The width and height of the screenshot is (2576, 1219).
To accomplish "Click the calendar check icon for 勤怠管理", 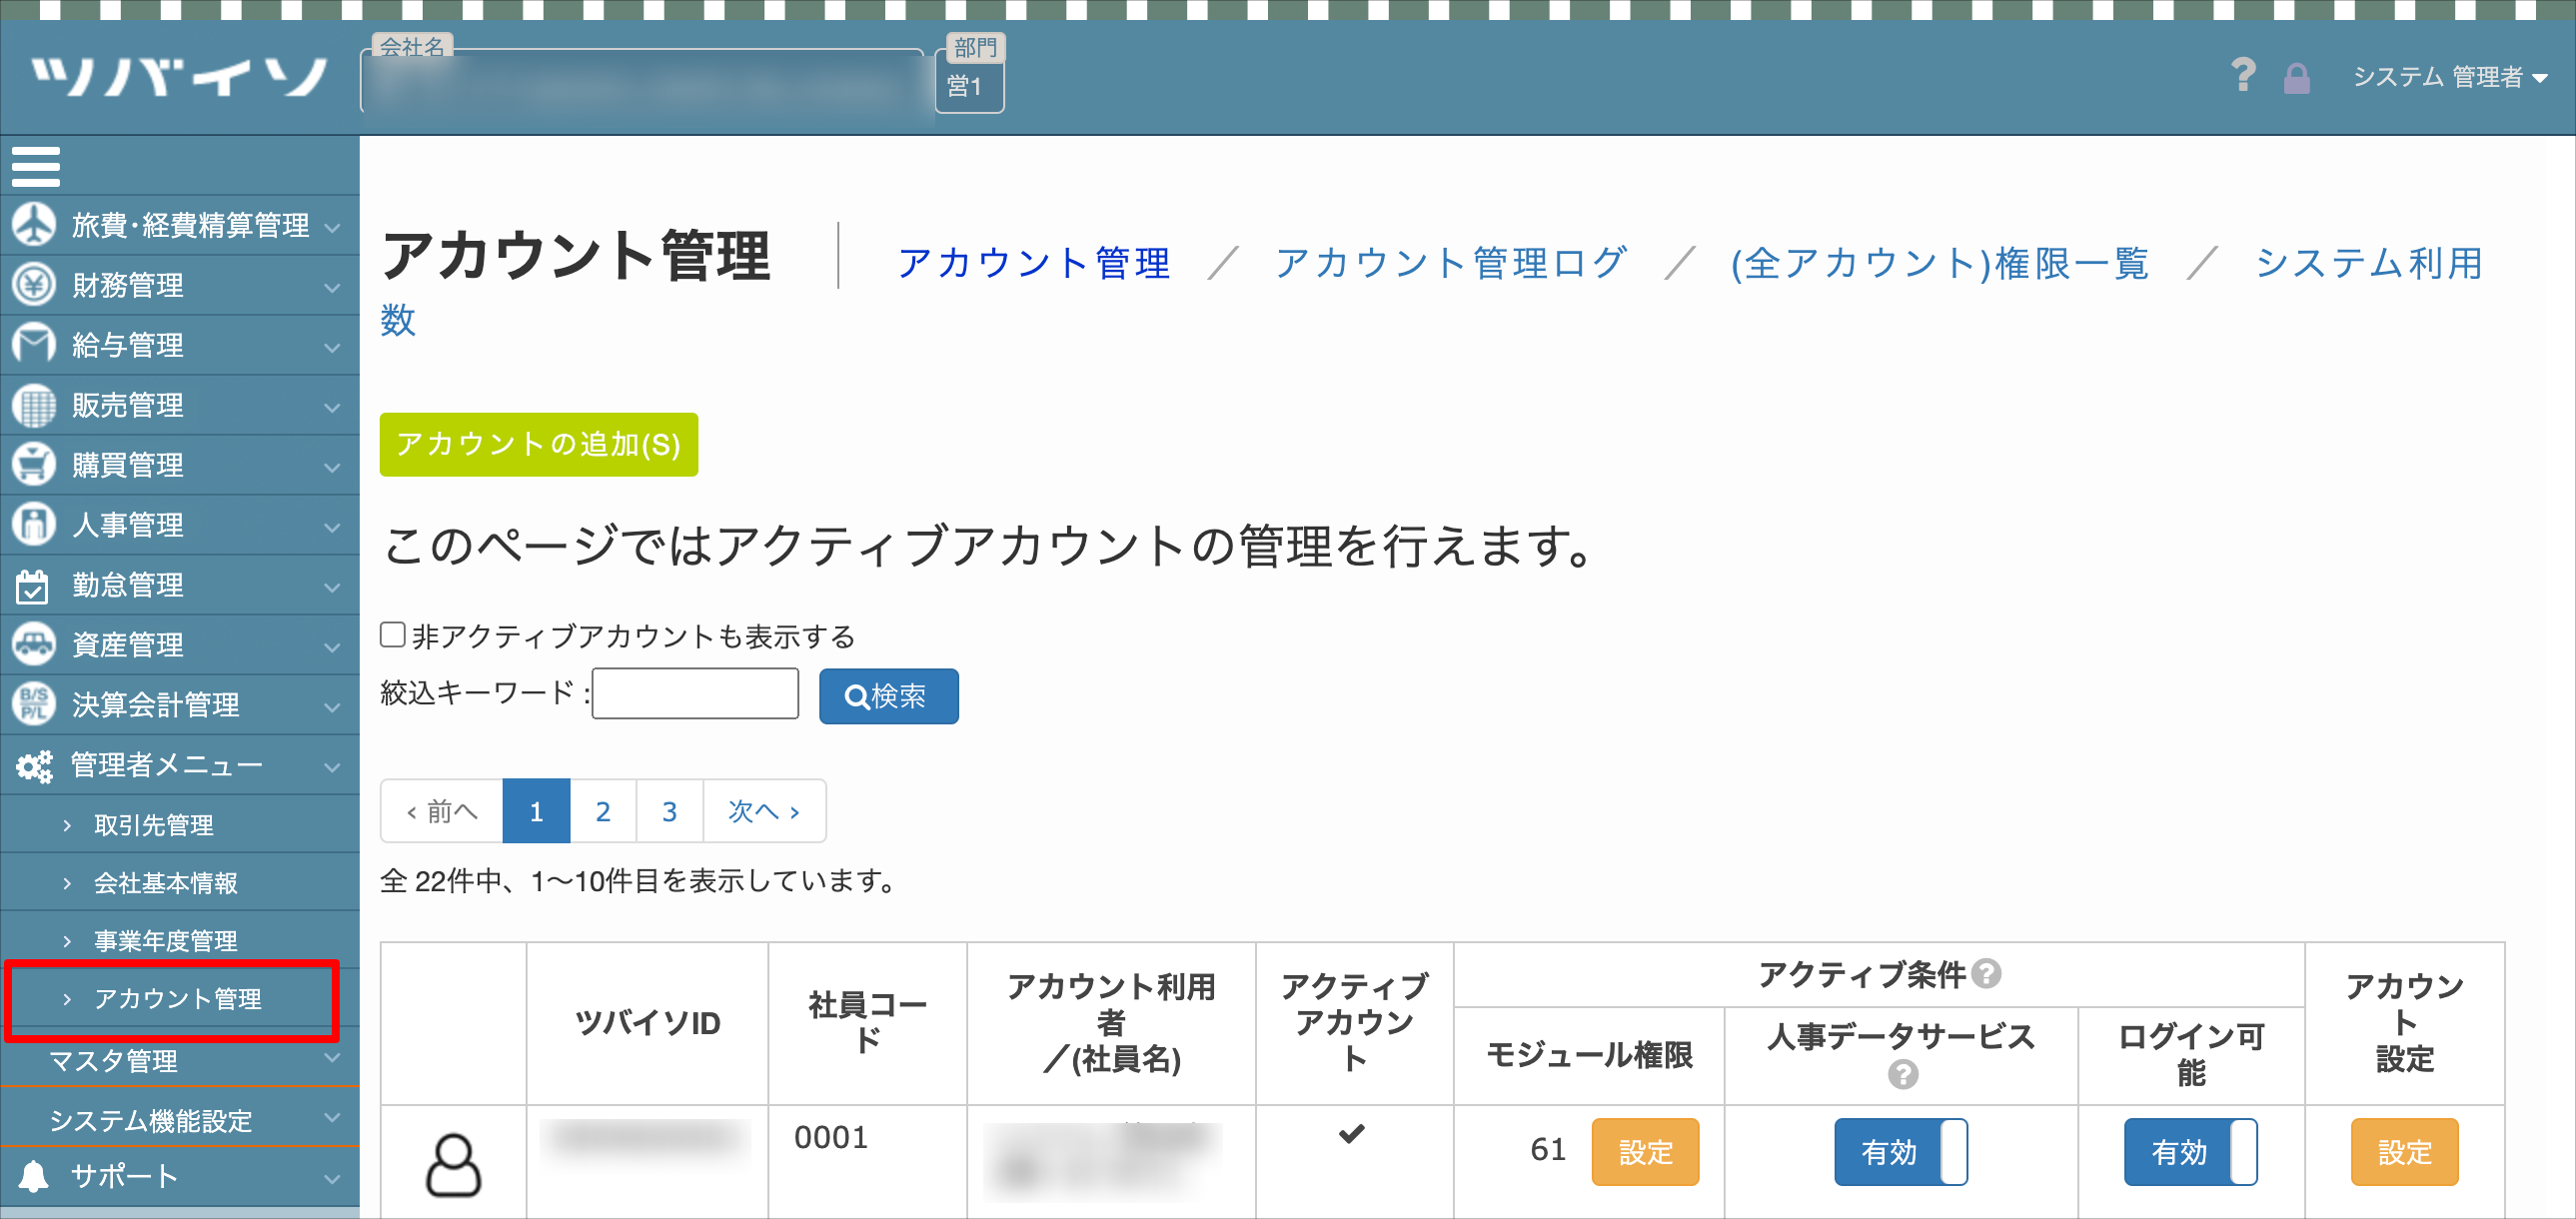I will pos(33,585).
